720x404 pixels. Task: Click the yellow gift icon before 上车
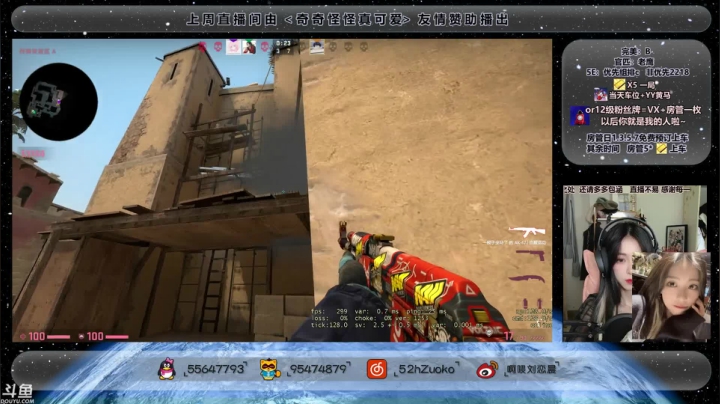tap(662, 148)
